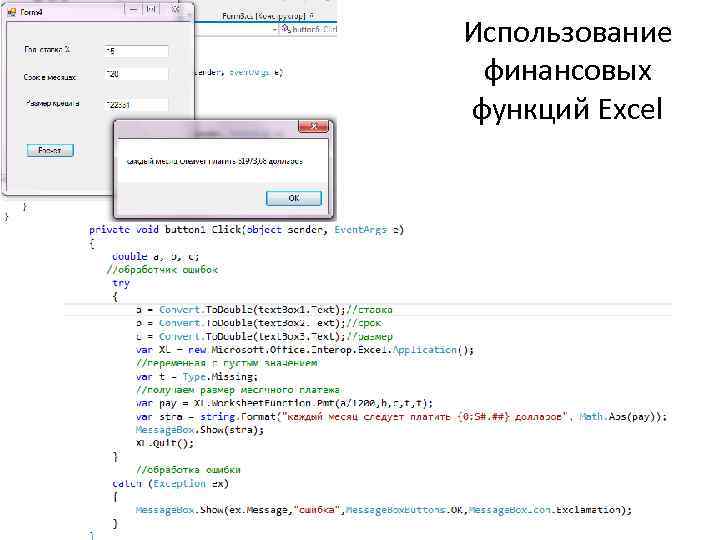
Task: Click the Form4 window icon
Action: pyautogui.click(x=11, y=12)
